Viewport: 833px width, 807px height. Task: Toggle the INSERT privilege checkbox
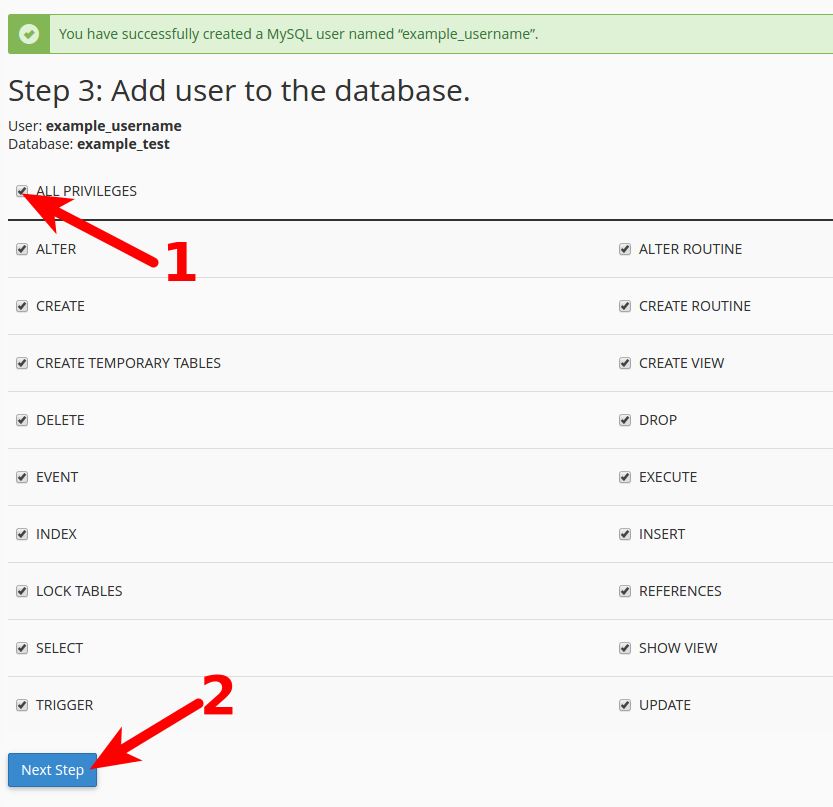pyautogui.click(x=625, y=534)
